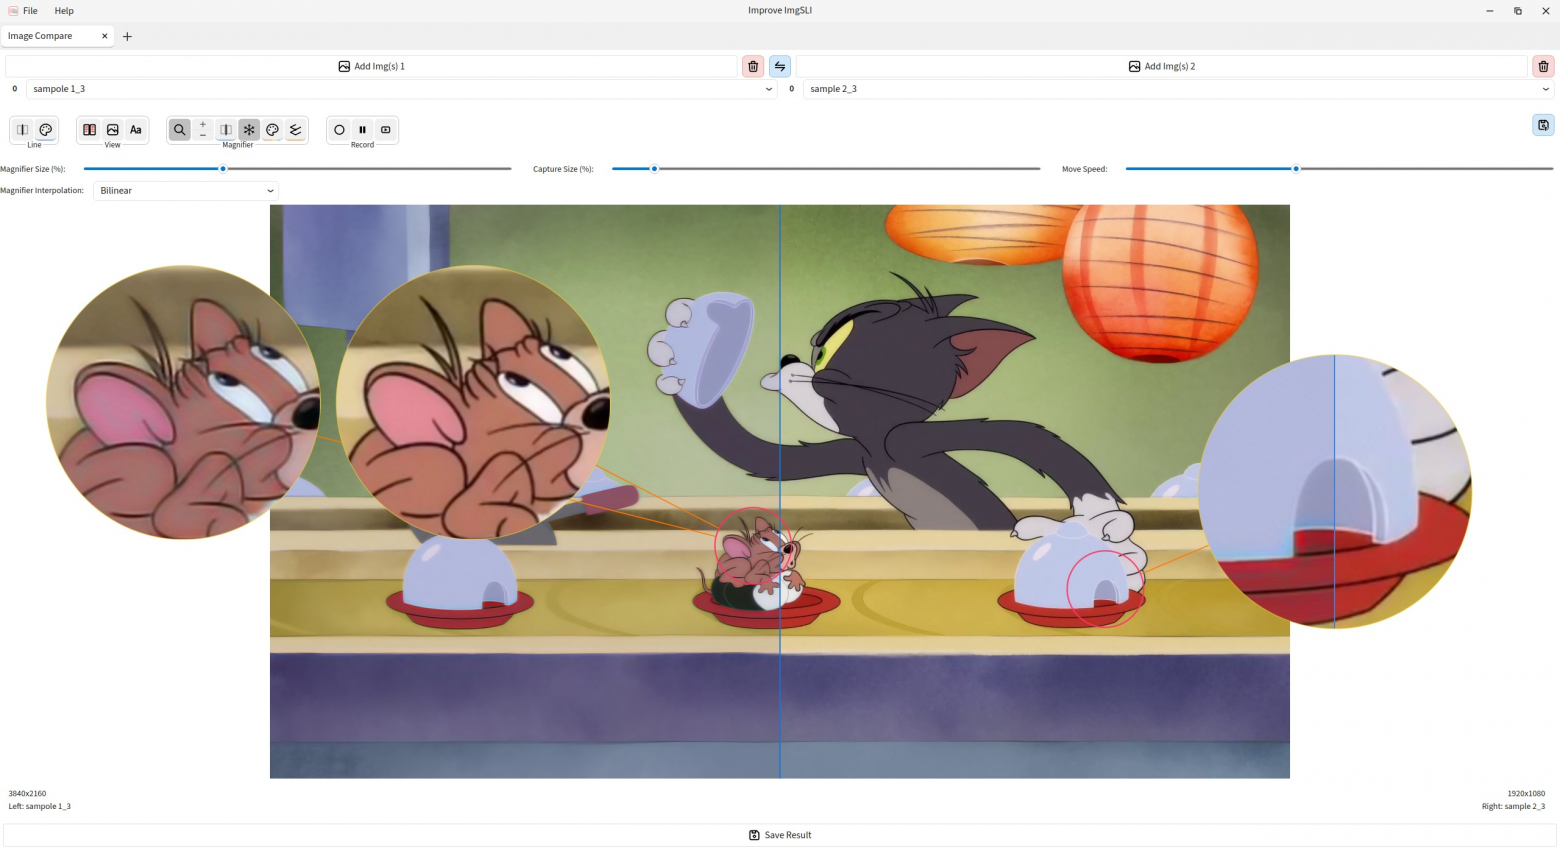Toggle the divider line visibility button
This screenshot has width=1560, height=848.
(x=23, y=130)
